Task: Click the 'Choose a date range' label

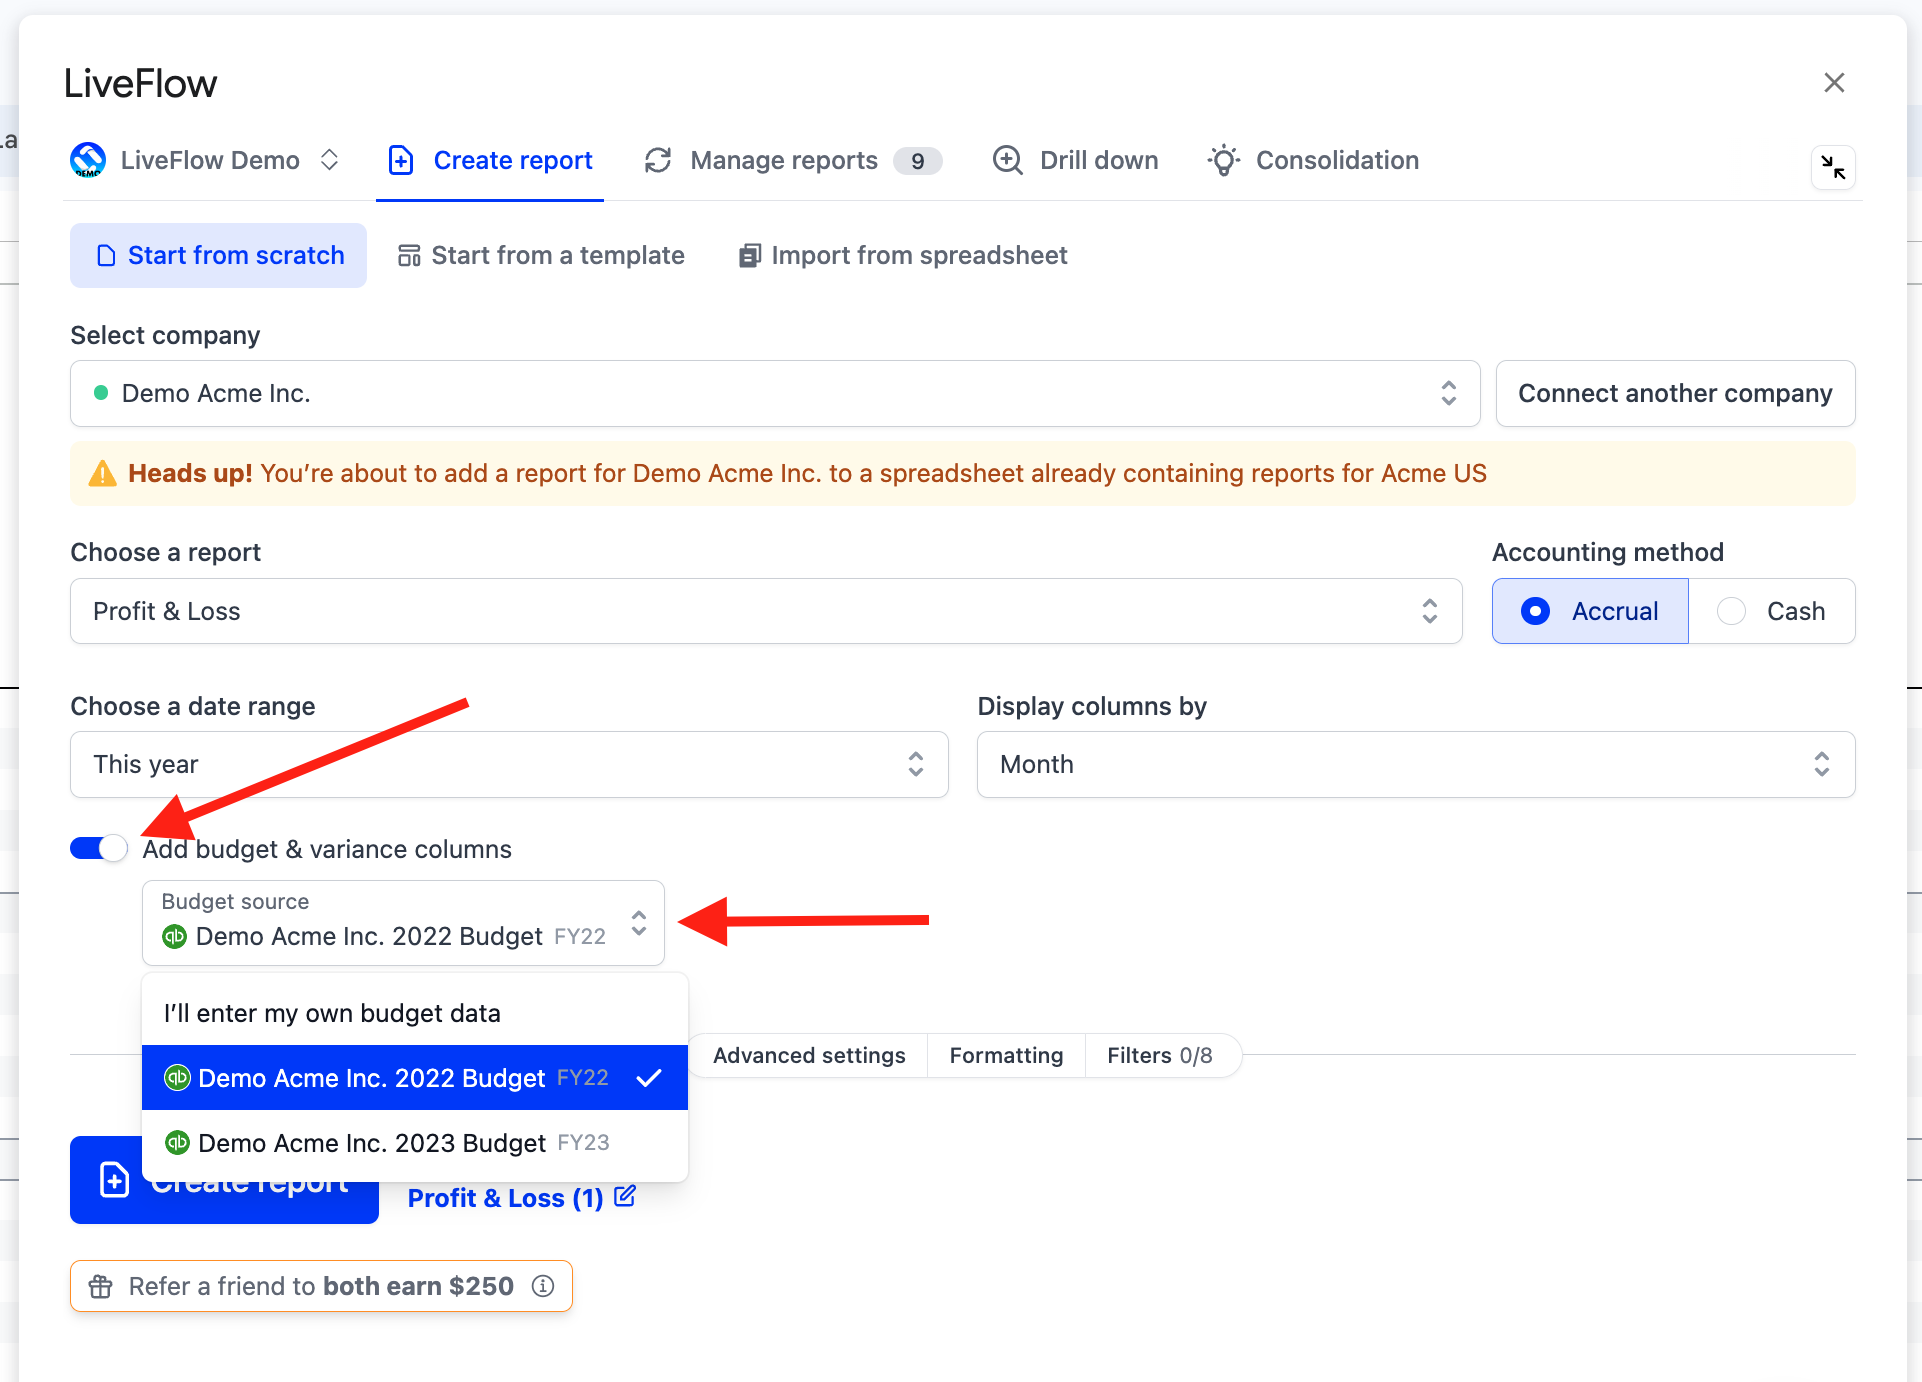Action: point(193,706)
